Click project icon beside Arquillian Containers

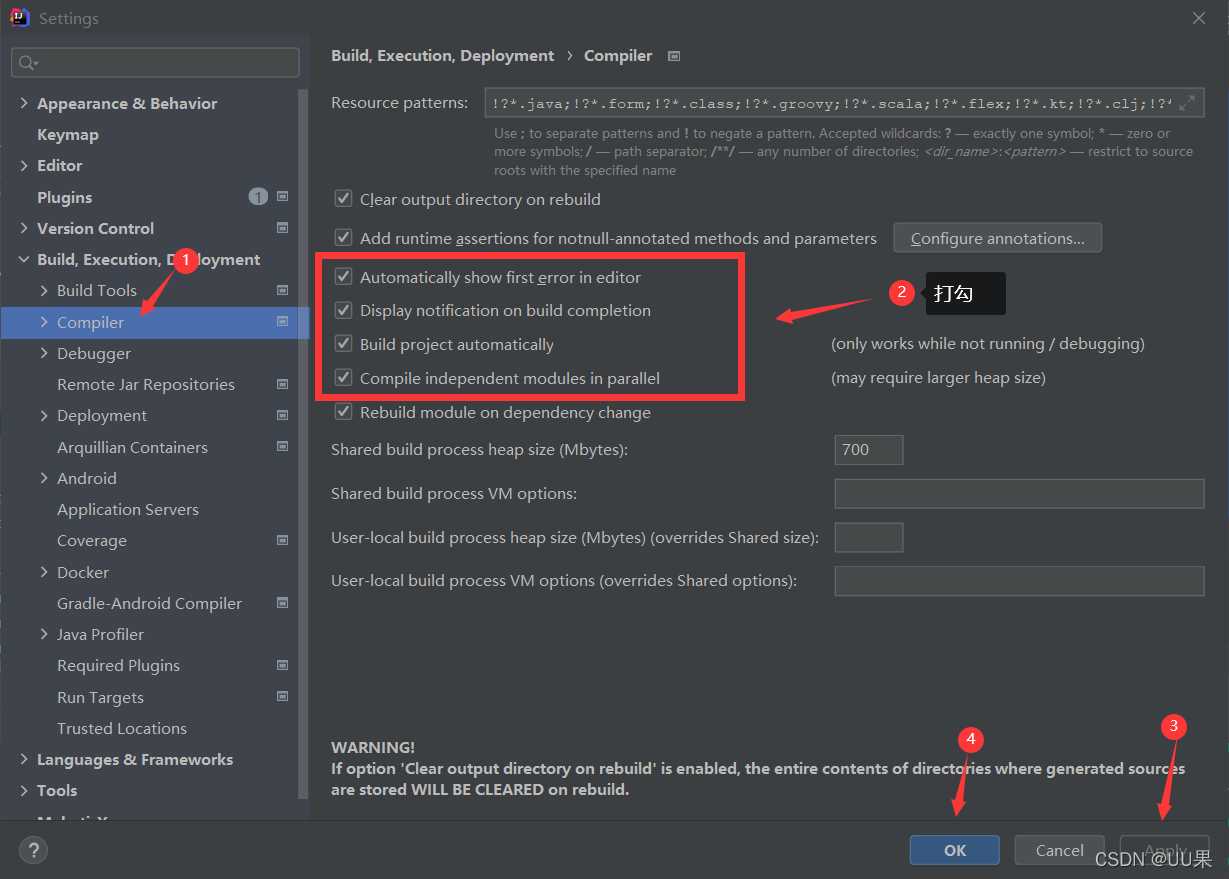coord(282,447)
